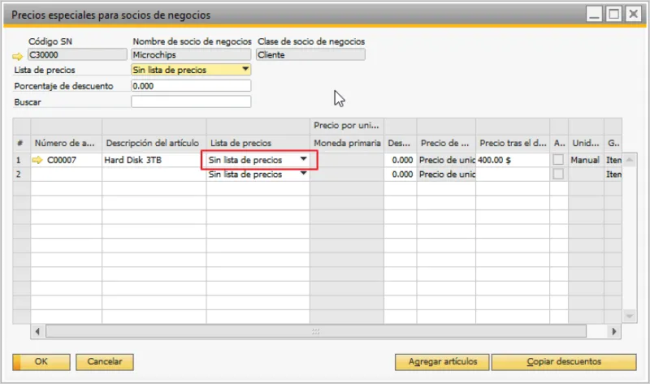650x384 pixels.
Task: Click the golden link arrow beside Código SN
Action: [17, 56]
